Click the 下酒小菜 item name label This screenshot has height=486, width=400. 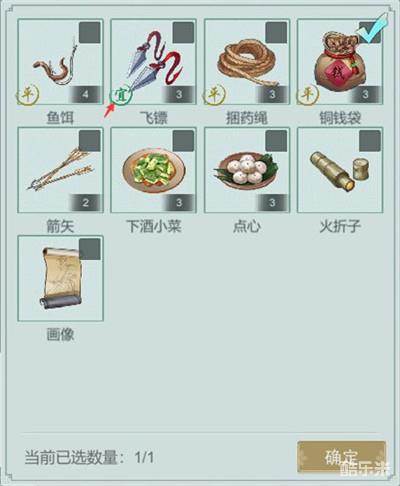[x=154, y=226]
